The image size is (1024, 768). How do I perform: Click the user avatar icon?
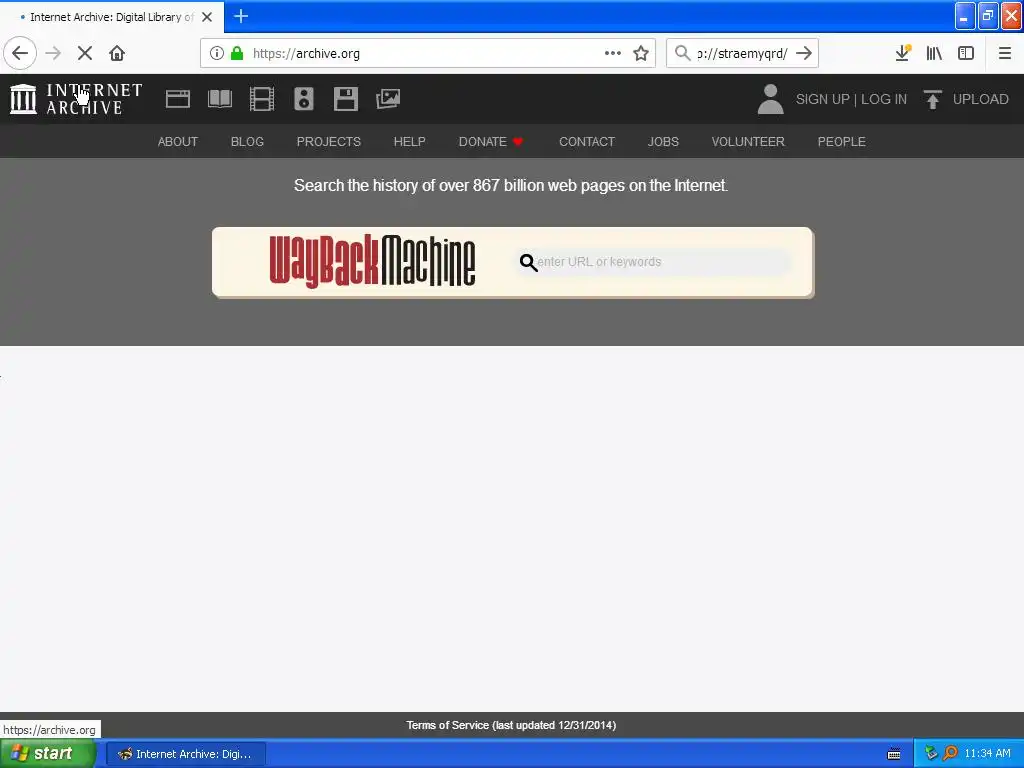[771, 99]
